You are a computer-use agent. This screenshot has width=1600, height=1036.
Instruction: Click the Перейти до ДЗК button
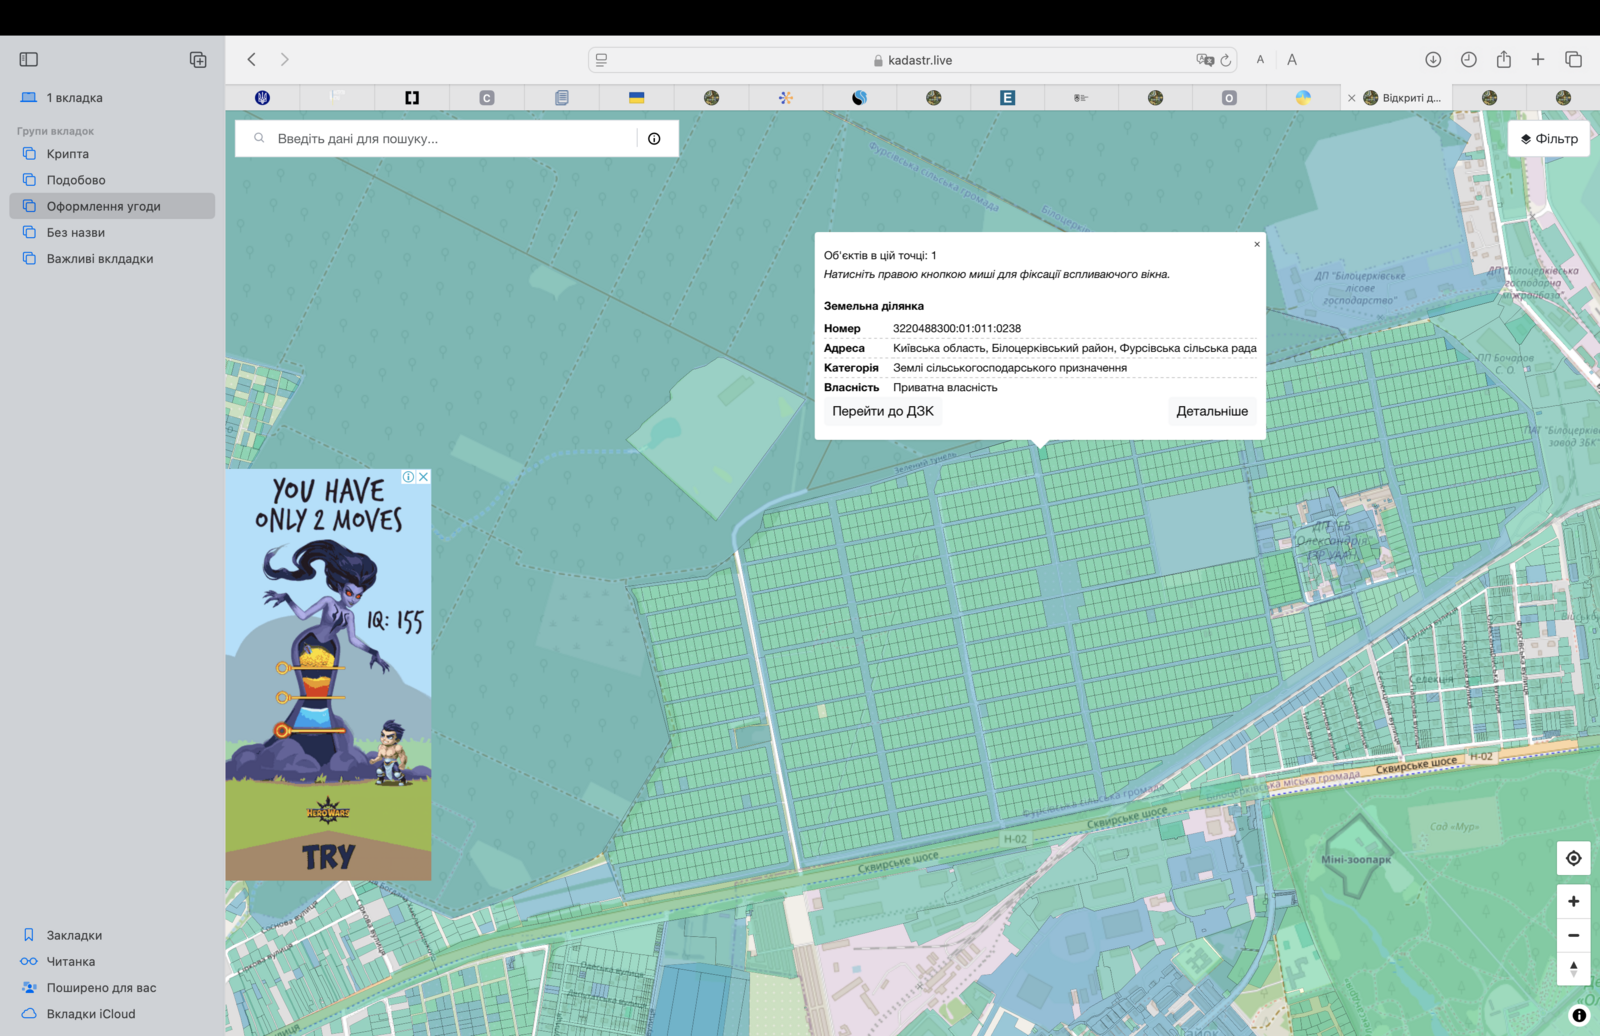[882, 411]
